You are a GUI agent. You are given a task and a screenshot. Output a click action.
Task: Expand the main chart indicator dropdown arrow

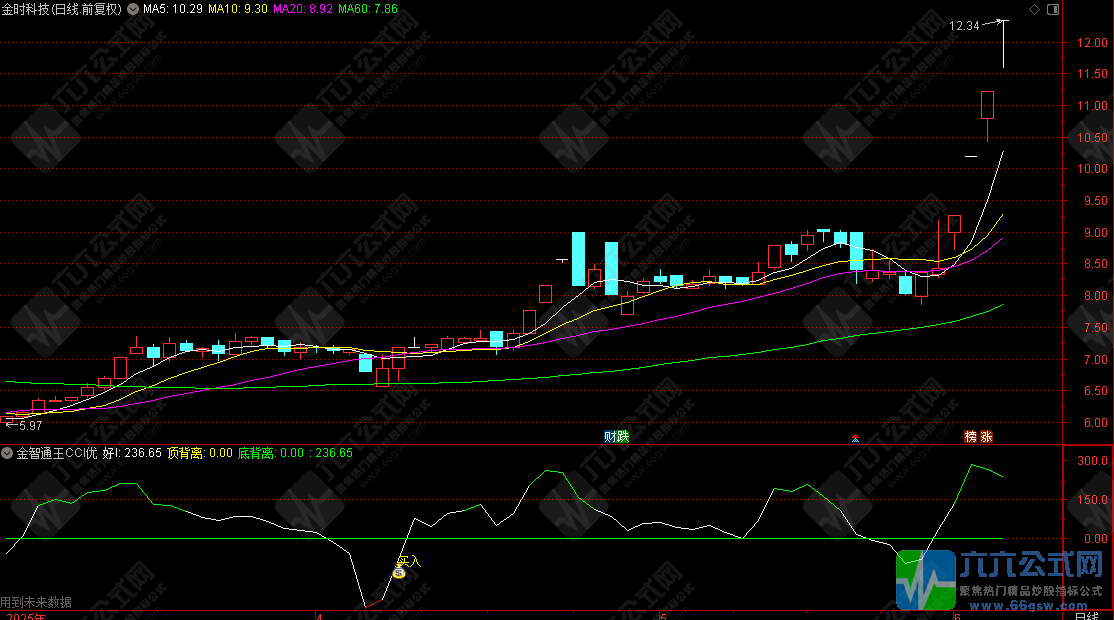(134, 9)
